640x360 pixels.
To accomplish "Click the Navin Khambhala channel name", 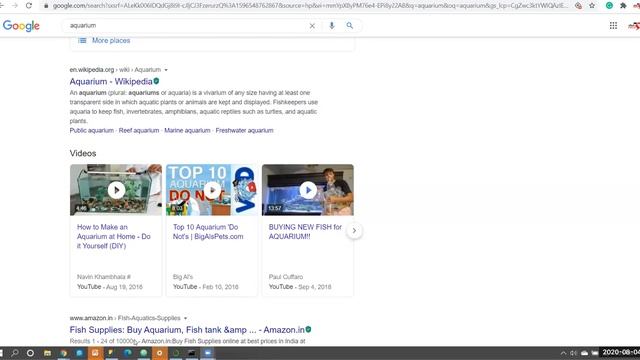I will (x=104, y=277).
